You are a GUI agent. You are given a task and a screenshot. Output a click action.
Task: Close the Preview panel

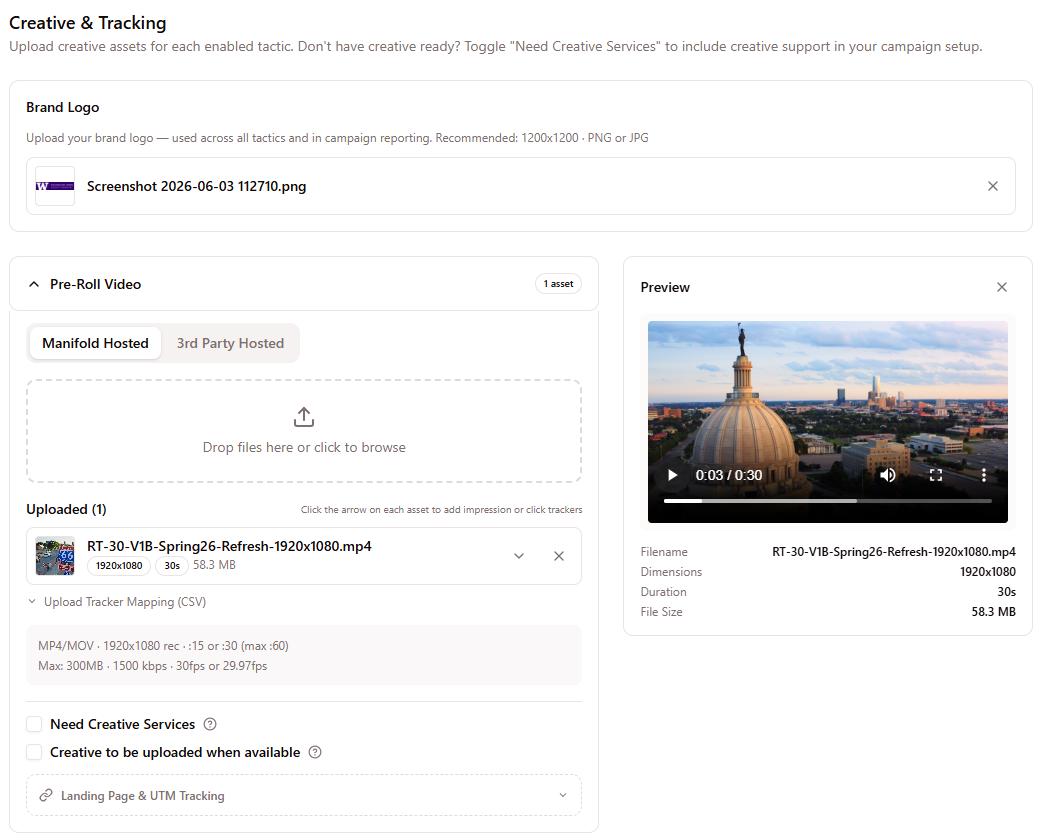pos(1001,287)
